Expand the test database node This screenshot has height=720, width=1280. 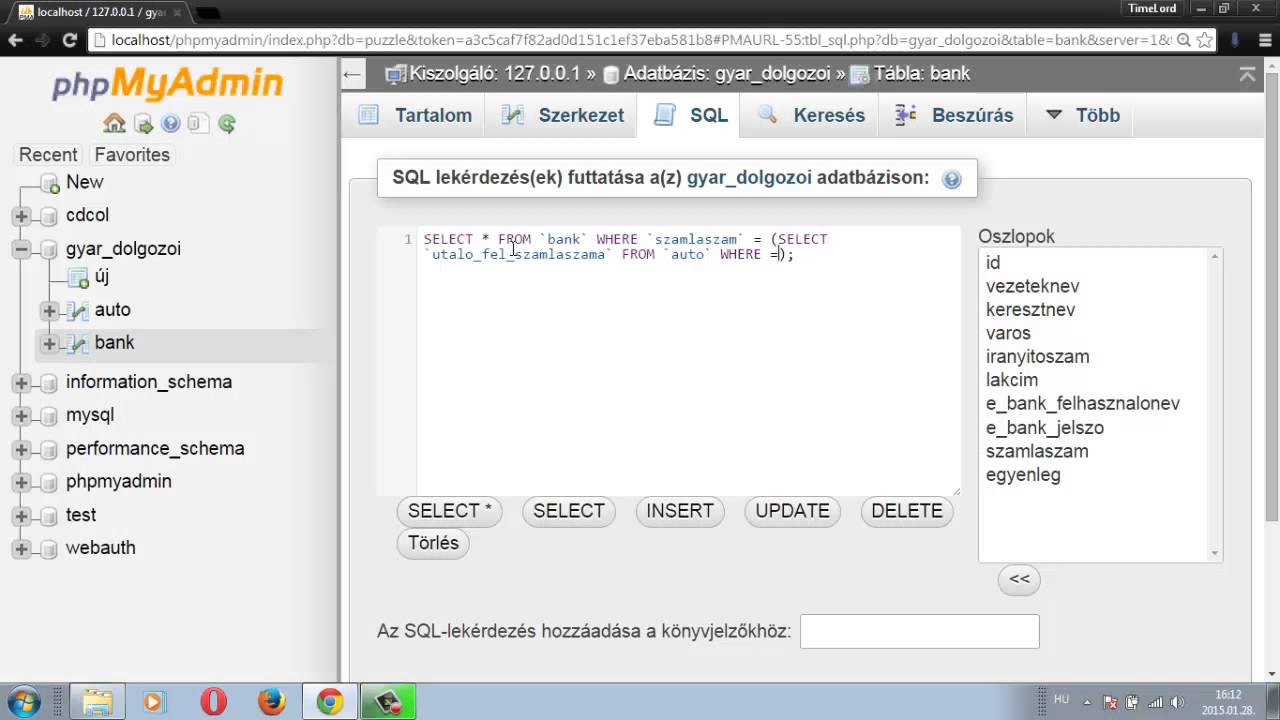[21, 516]
